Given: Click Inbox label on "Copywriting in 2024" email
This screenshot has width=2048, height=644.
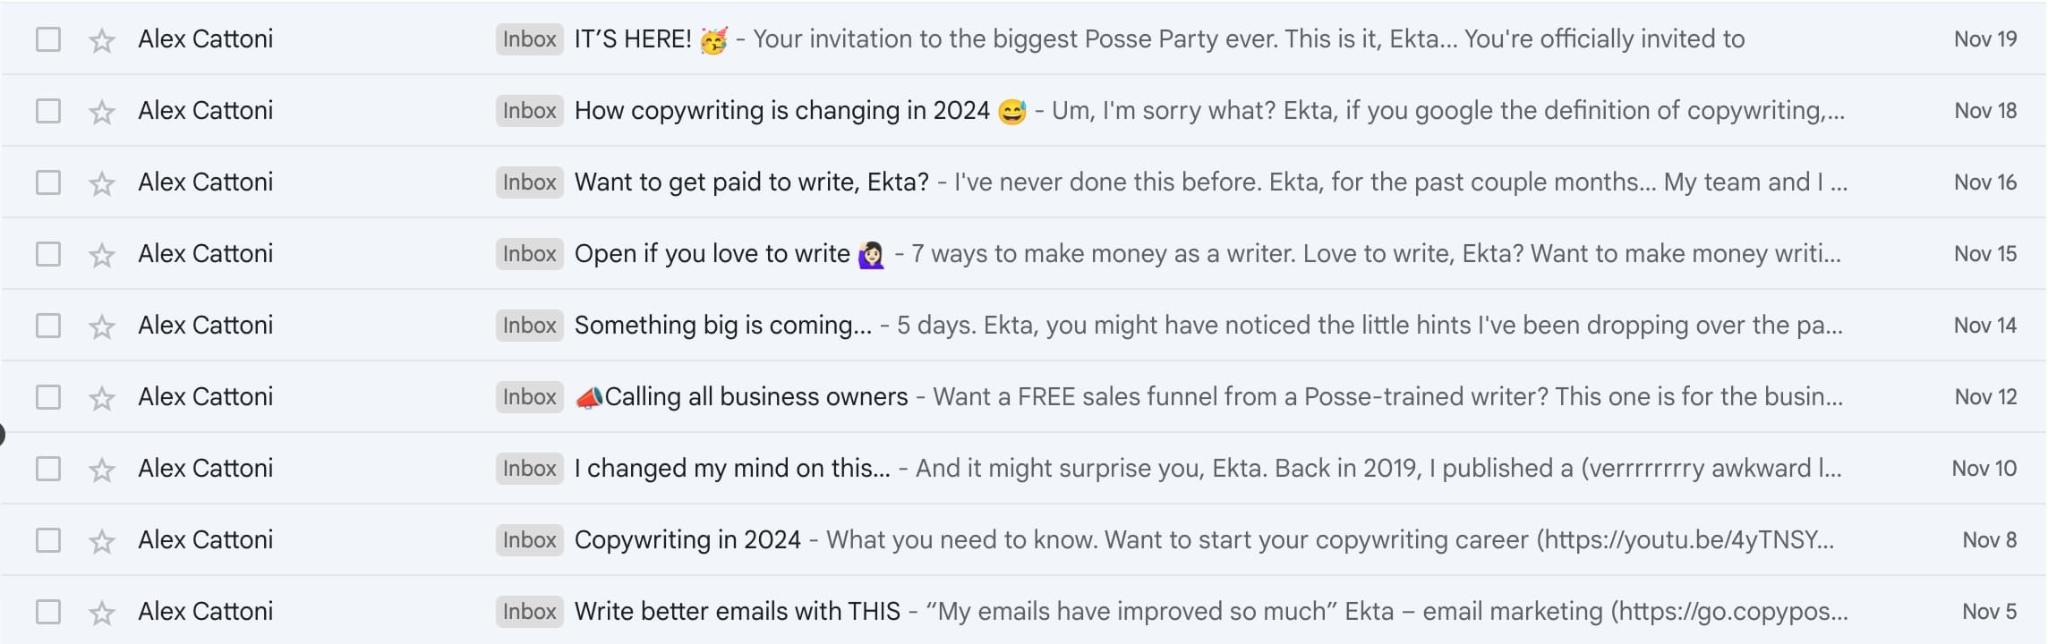Looking at the screenshot, I should tap(529, 540).
